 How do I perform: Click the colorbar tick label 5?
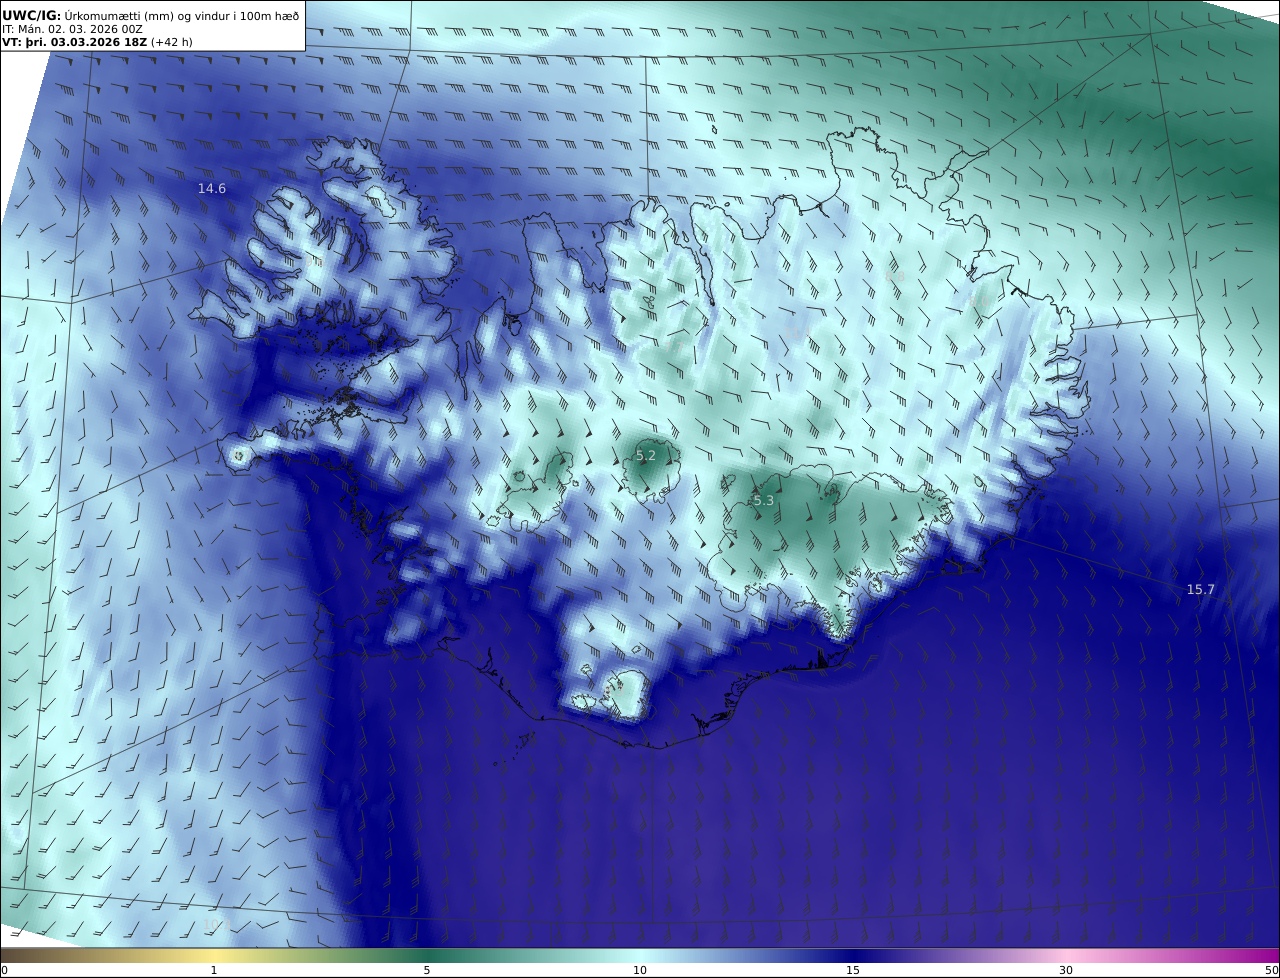(427, 970)
